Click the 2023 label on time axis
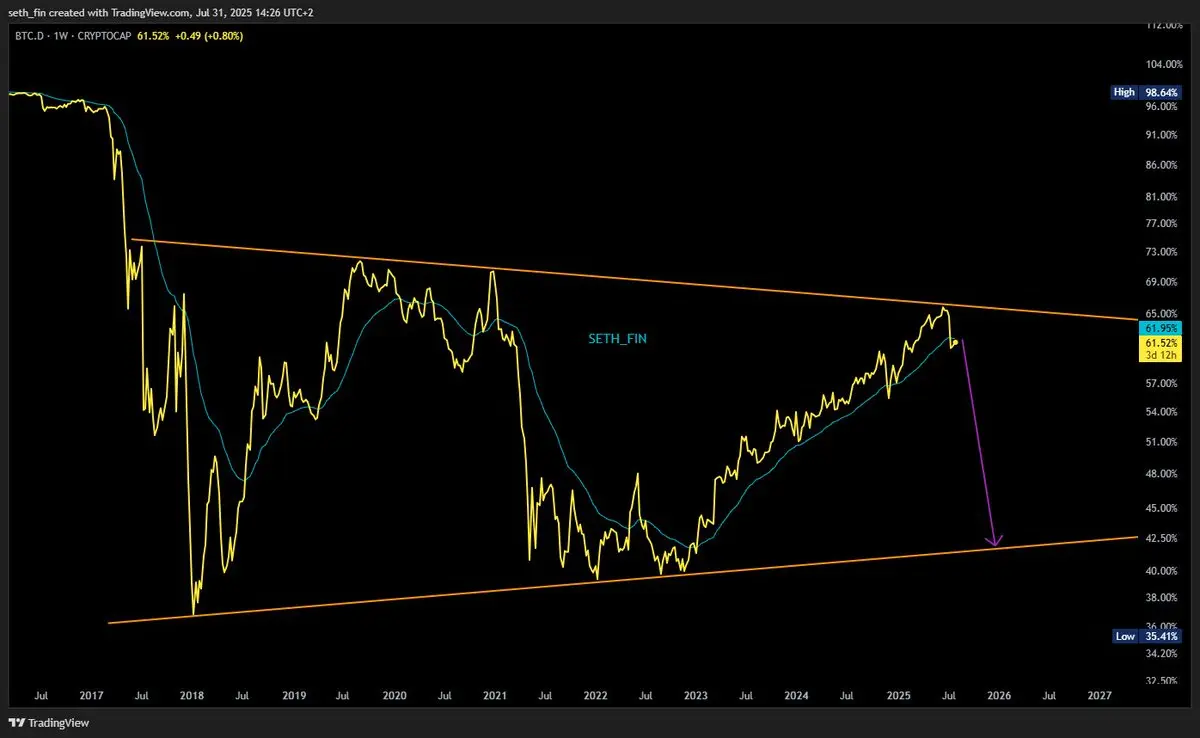 [696, 694]
